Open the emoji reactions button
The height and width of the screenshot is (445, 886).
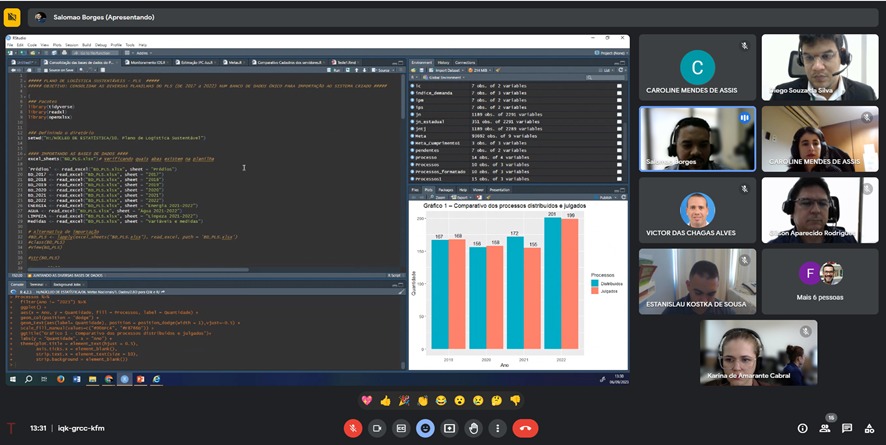[425, 429]
